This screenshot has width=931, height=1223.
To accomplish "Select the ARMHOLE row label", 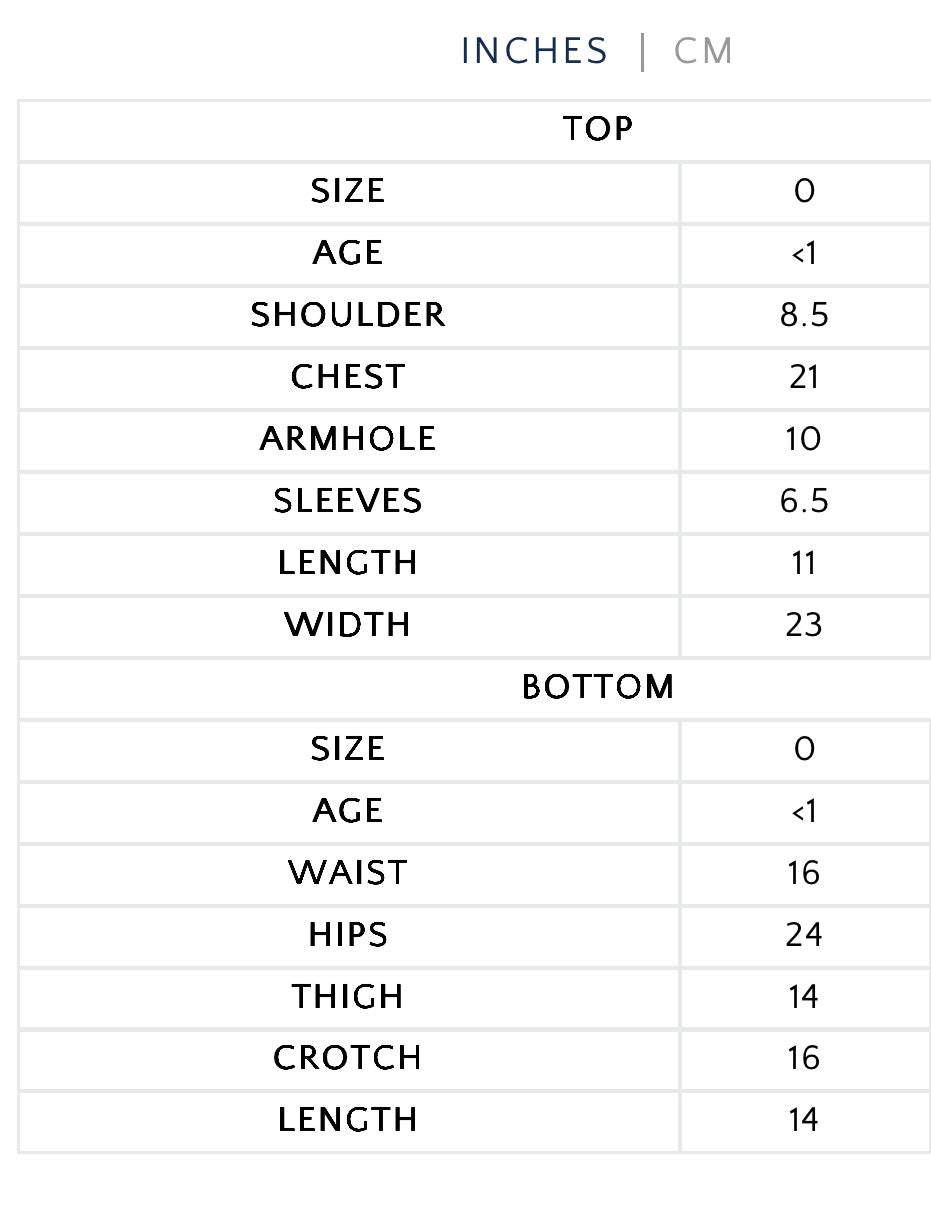I will pyautogui.click(x=348, y=439).
